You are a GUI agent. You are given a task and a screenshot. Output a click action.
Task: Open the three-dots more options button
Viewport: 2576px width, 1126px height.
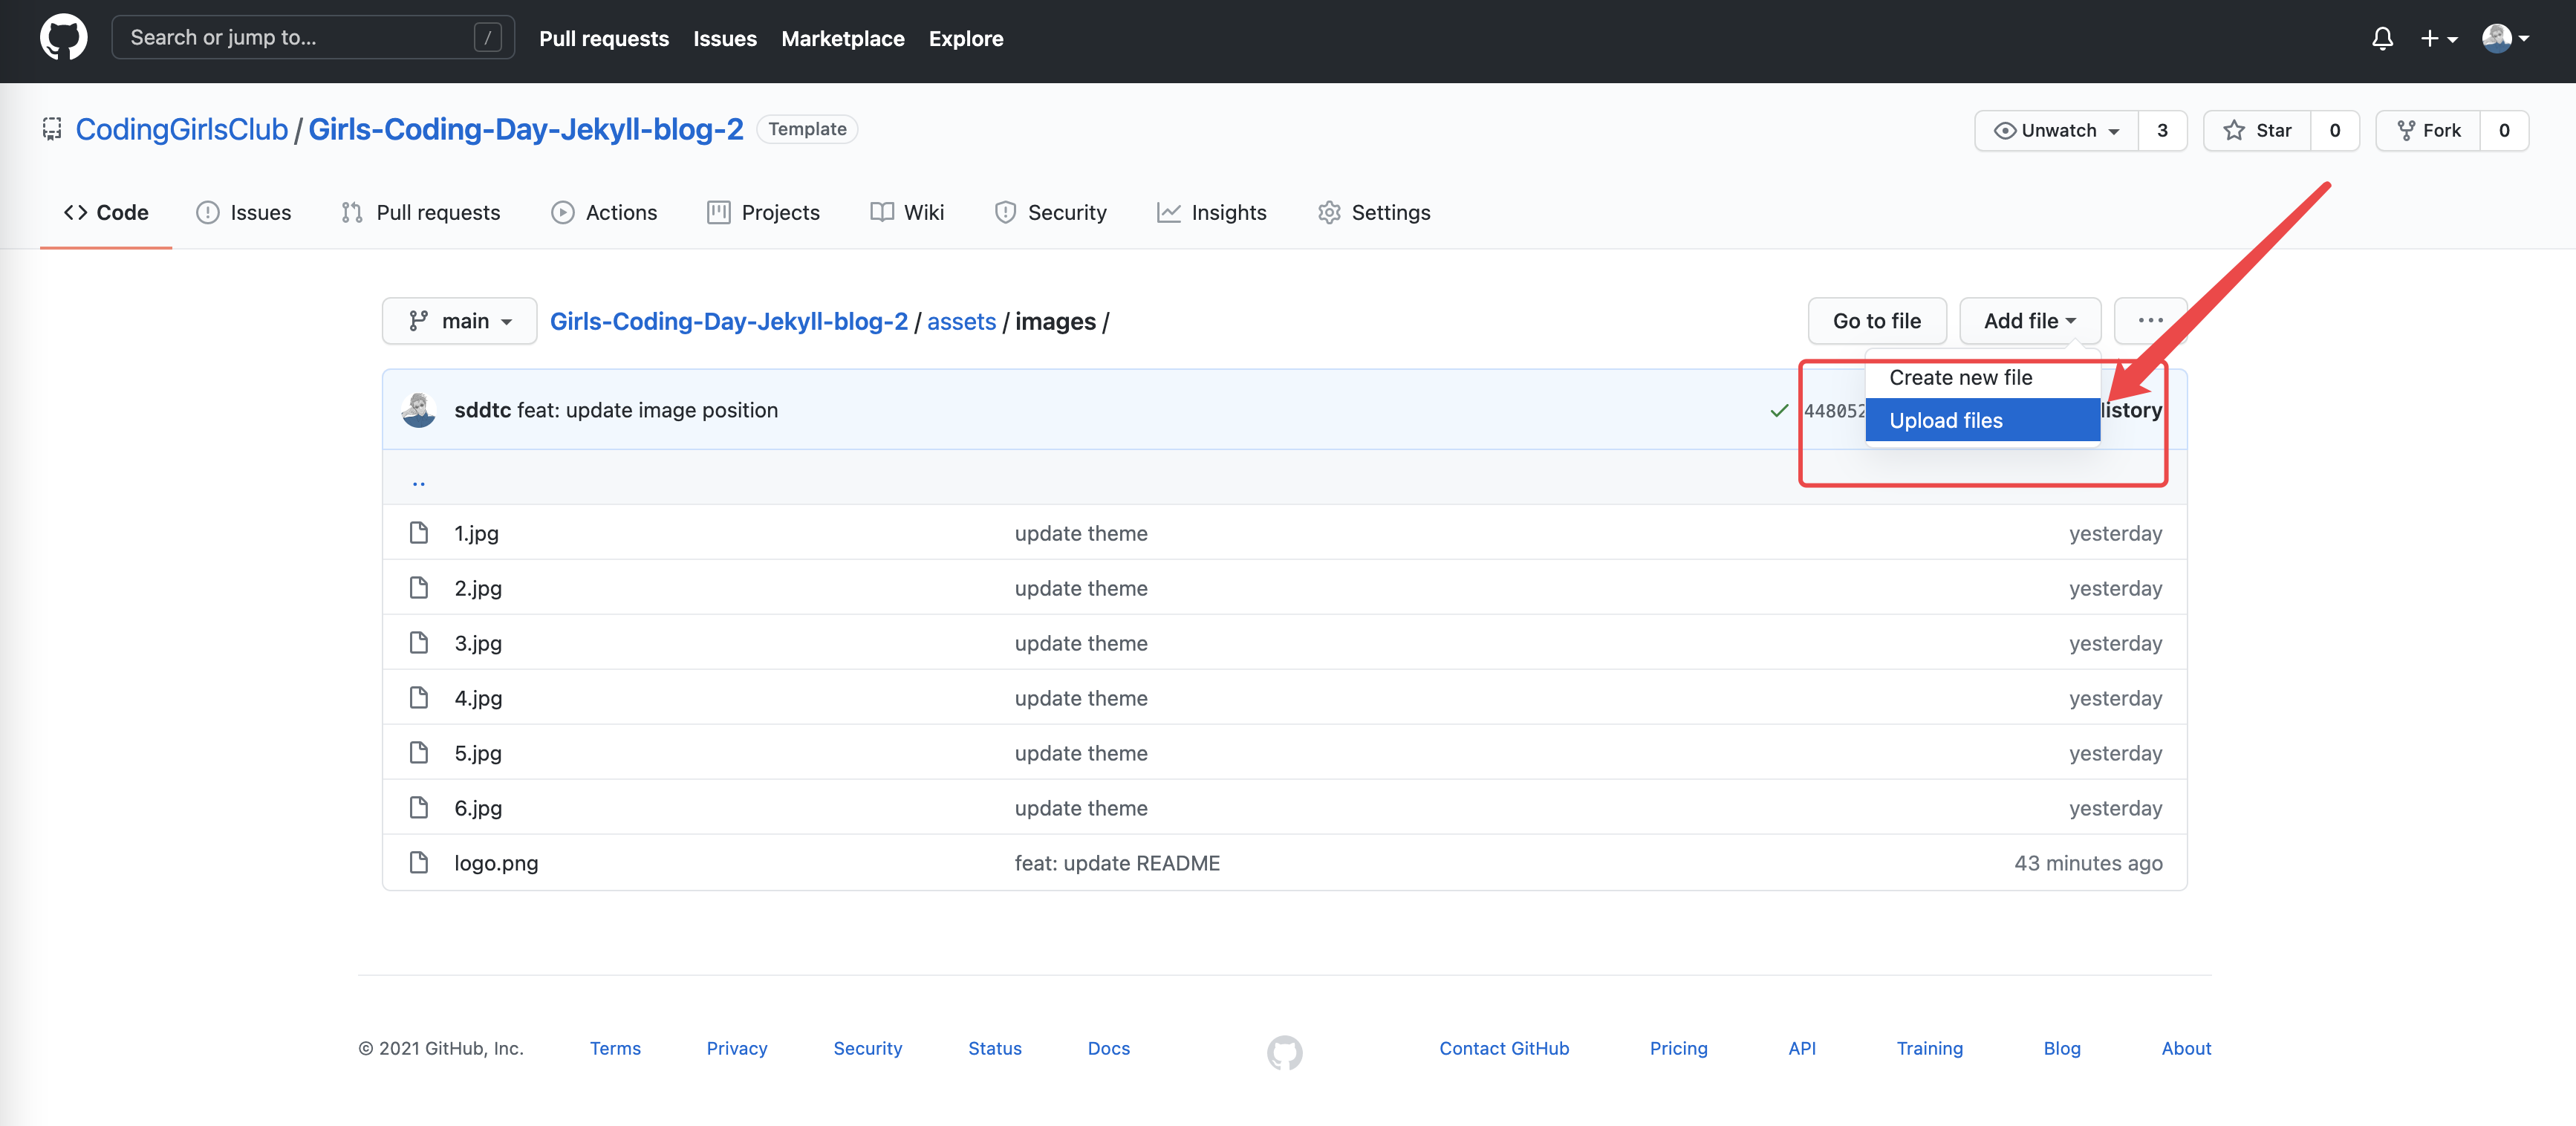2150,321
